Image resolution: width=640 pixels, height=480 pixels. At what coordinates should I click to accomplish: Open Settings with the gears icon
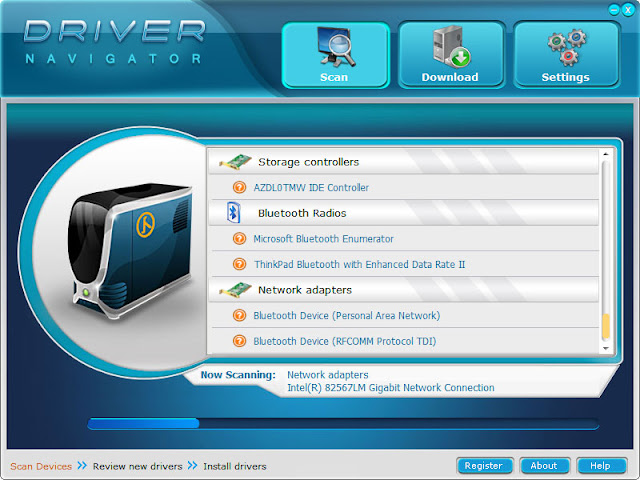(567, 55)
